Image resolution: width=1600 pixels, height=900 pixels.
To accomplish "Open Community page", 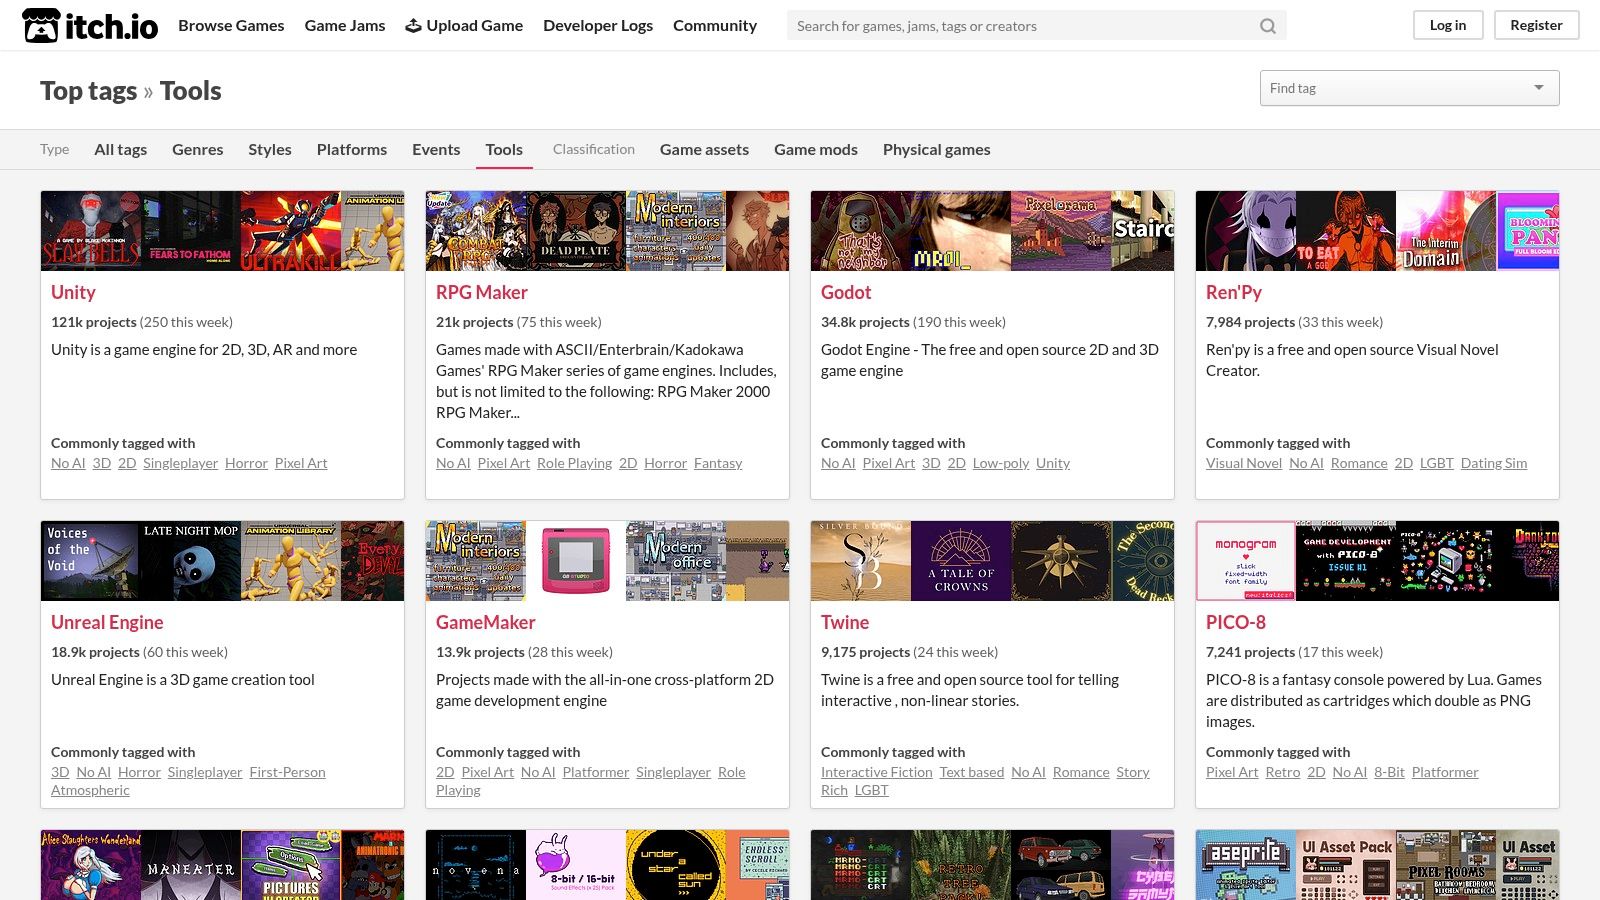I will click(715, 25).
